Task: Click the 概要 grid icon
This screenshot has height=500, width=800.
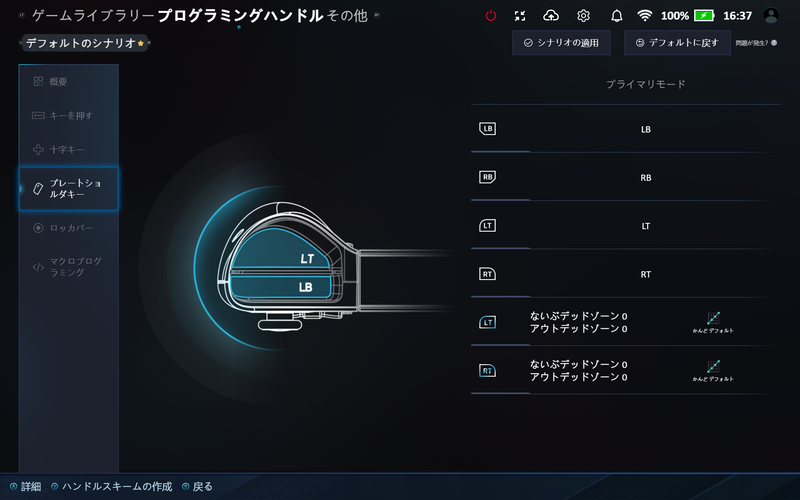Action: point(38,81)
